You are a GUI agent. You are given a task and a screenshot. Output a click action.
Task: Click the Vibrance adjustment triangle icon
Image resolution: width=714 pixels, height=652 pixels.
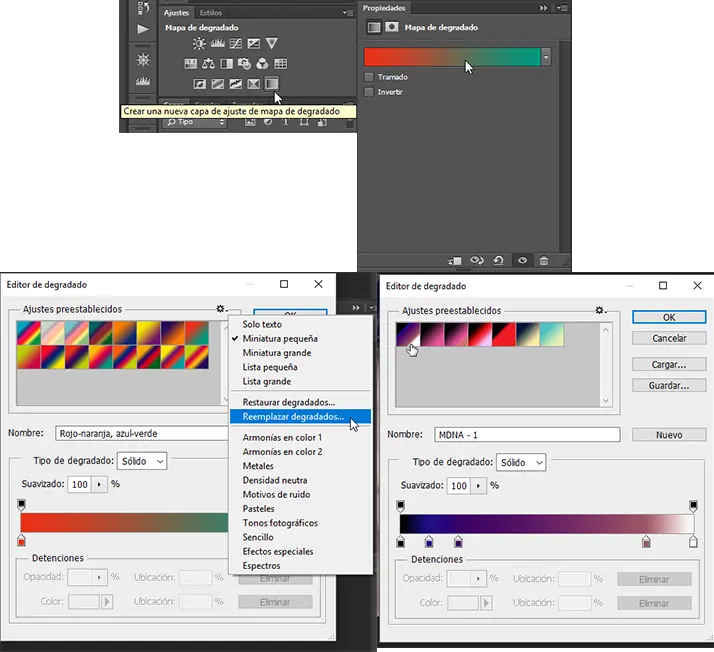click(x=271, y=43)
